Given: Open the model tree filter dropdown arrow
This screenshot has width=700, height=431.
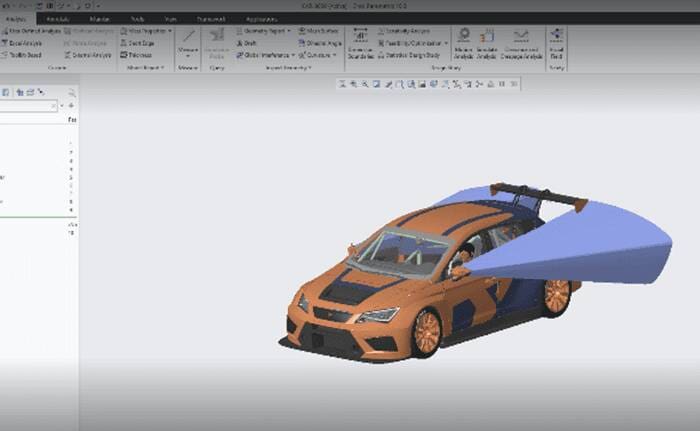Looking at the screenshot, I should click(62, 106).
